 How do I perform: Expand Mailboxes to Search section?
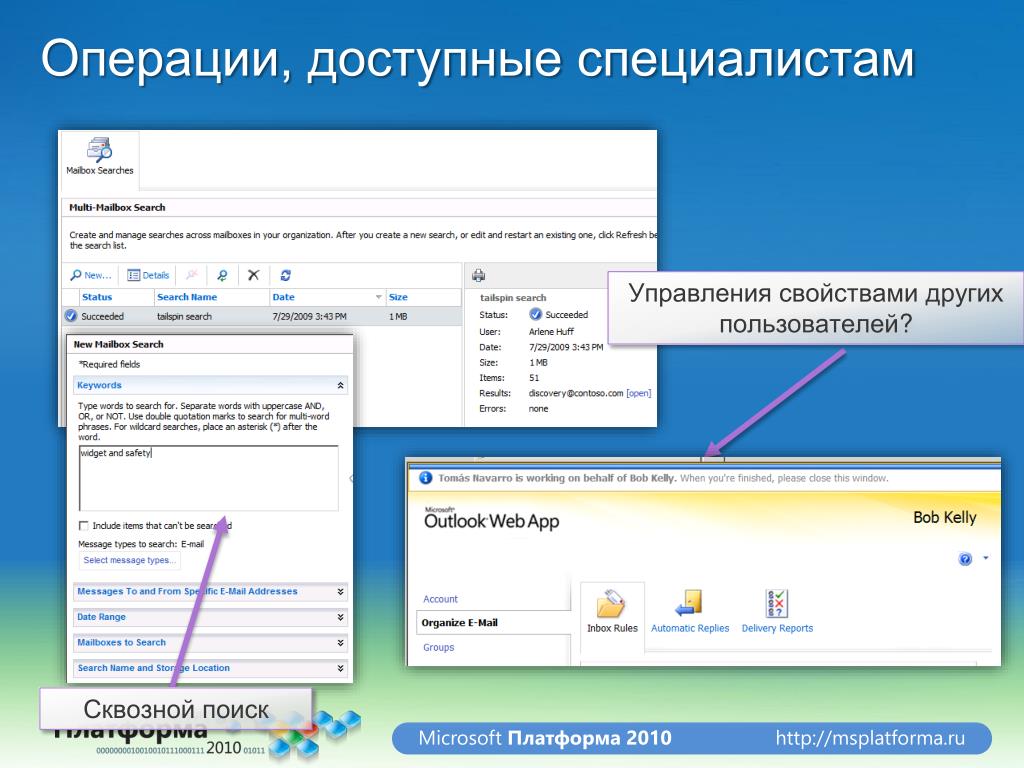click(x=210, y=643)
